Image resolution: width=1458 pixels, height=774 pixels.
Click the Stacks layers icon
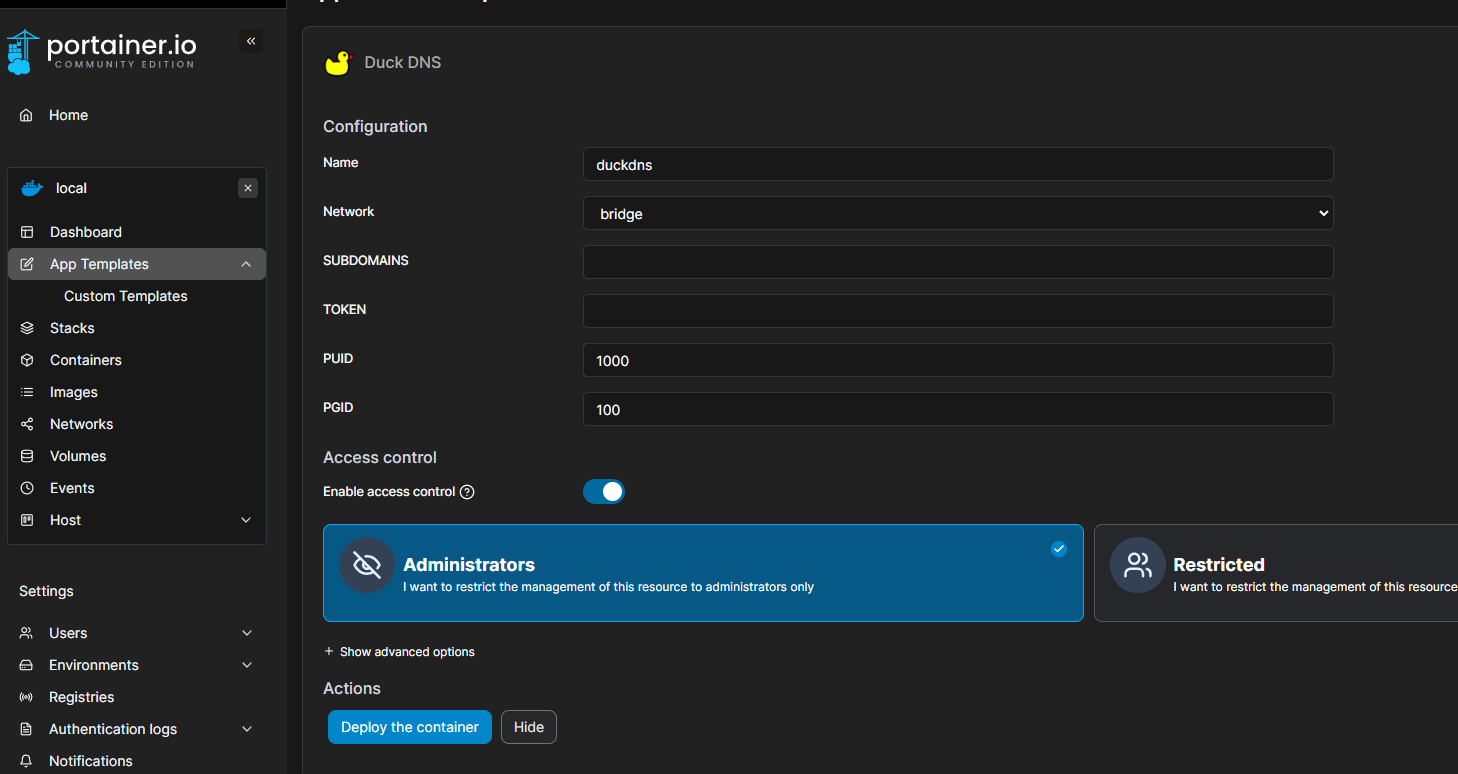(27, 328)
